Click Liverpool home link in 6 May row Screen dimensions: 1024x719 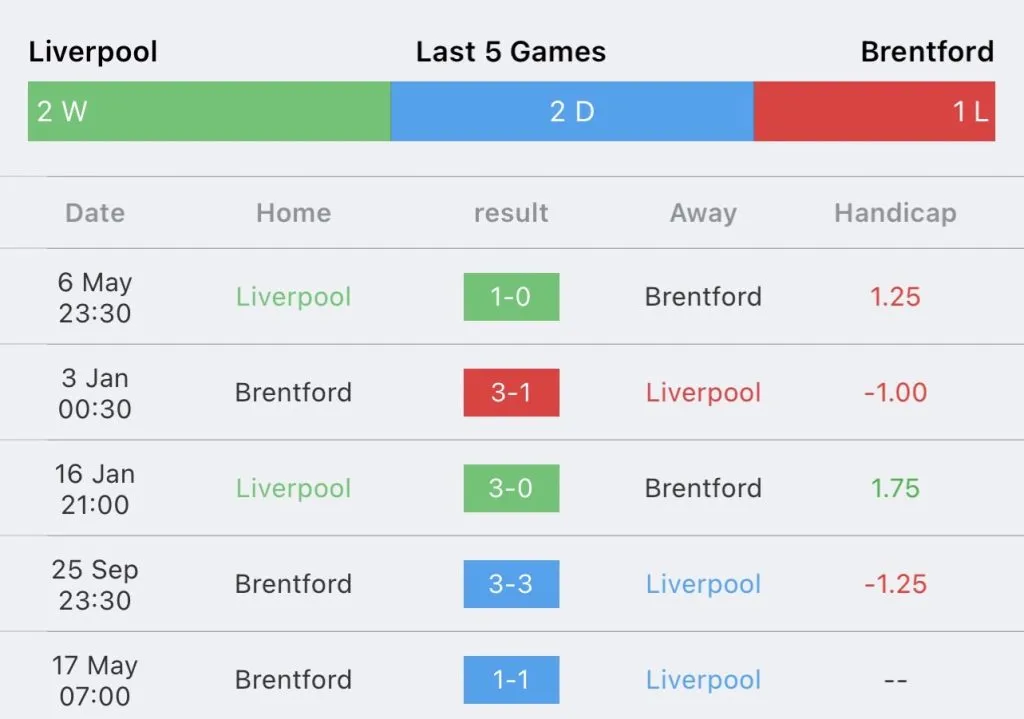(x=293, y=297)
